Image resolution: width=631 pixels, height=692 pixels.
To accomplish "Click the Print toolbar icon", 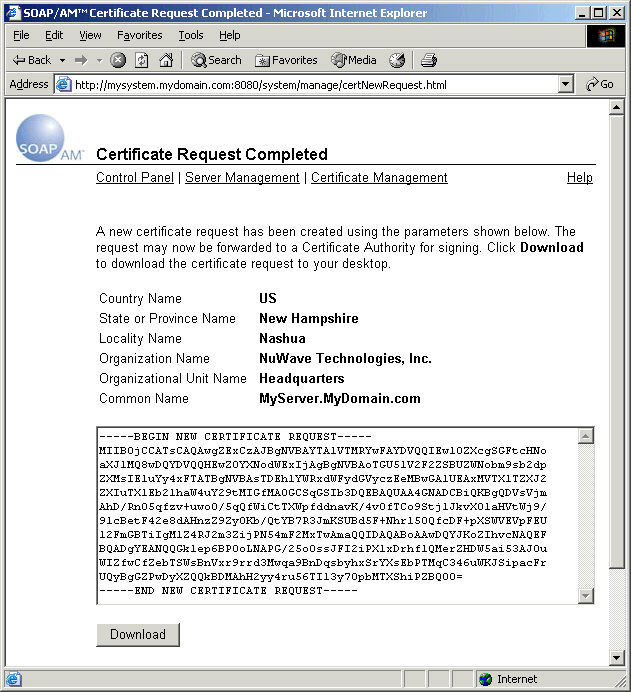I will (429, 60).
